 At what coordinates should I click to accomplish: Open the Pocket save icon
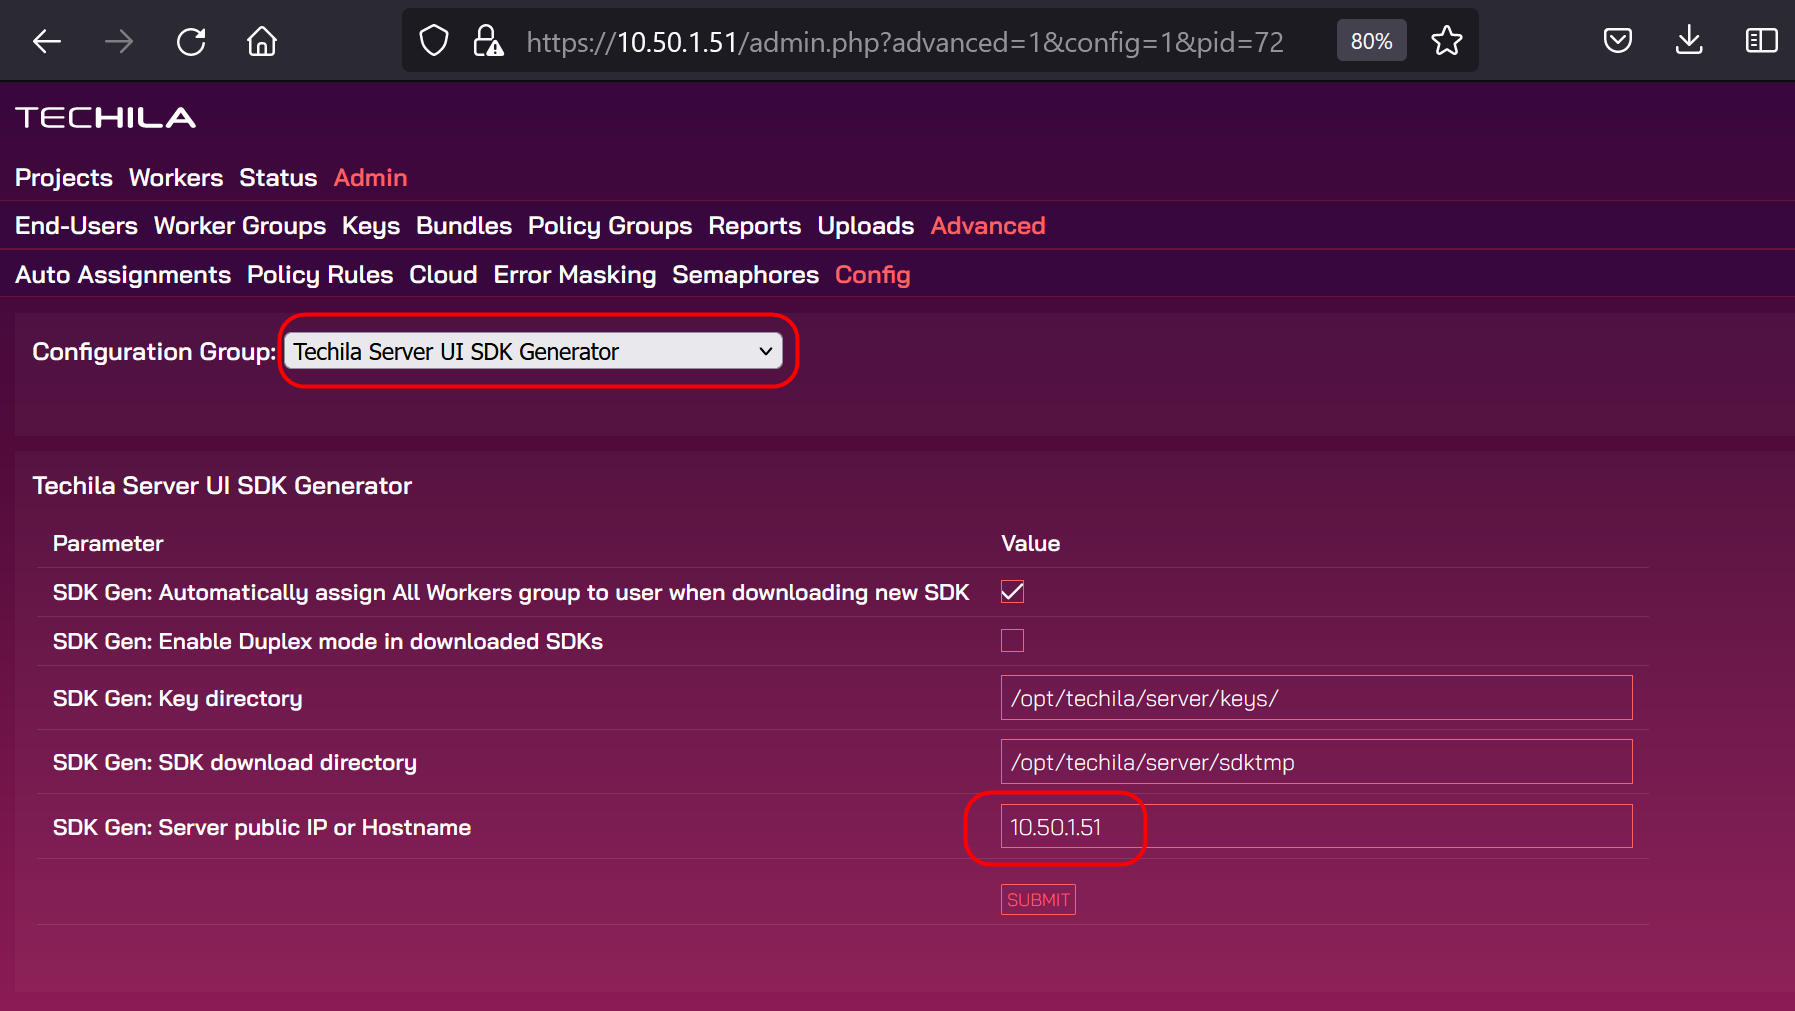1617,41
